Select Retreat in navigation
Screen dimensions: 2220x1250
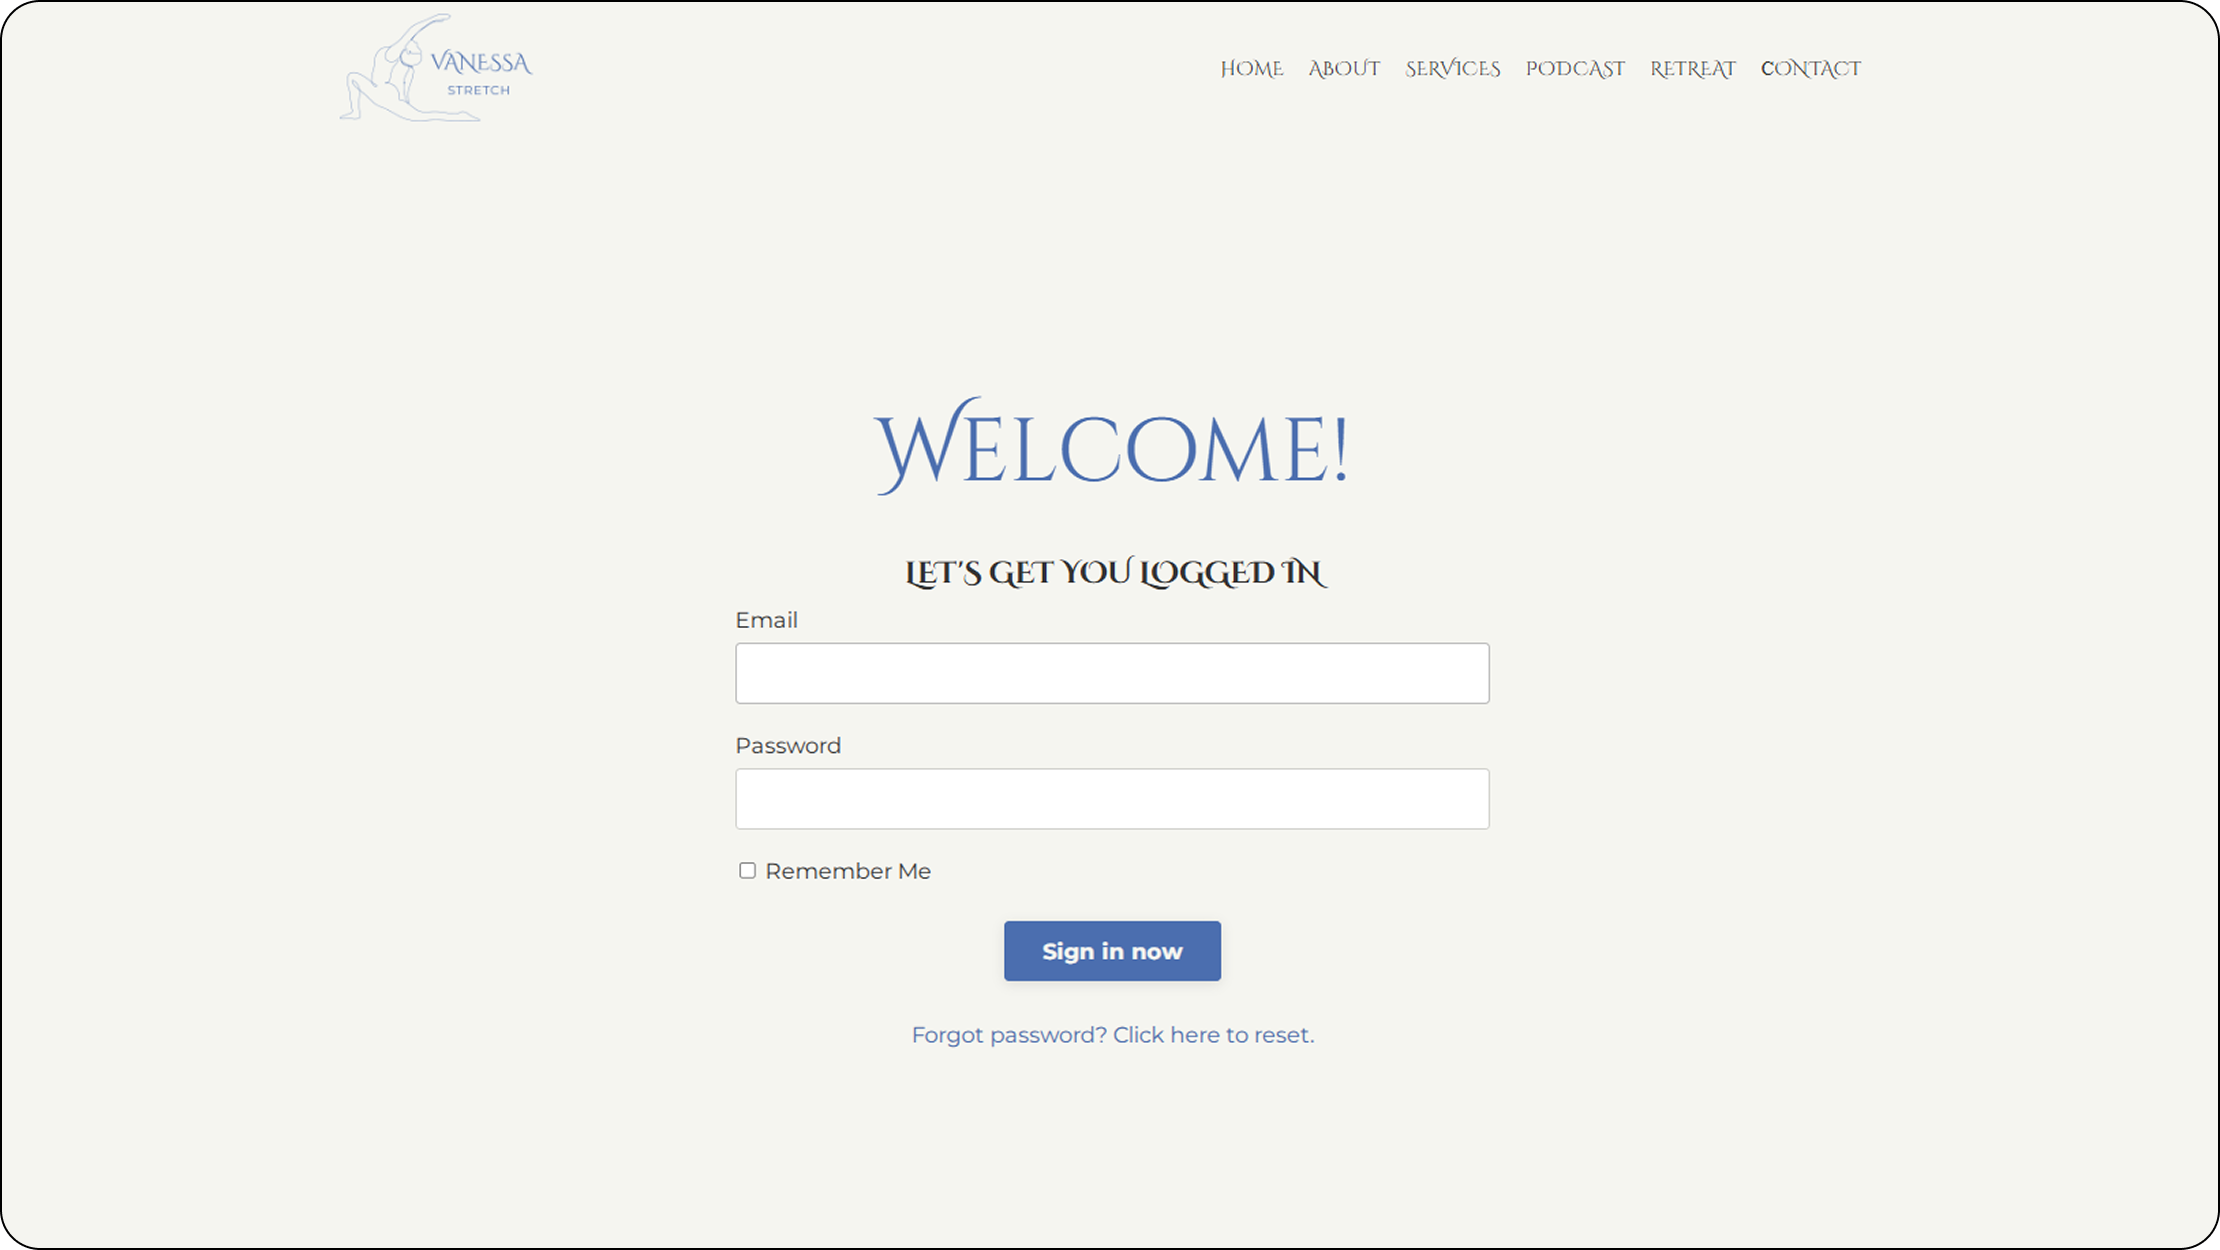[1692, 69]
